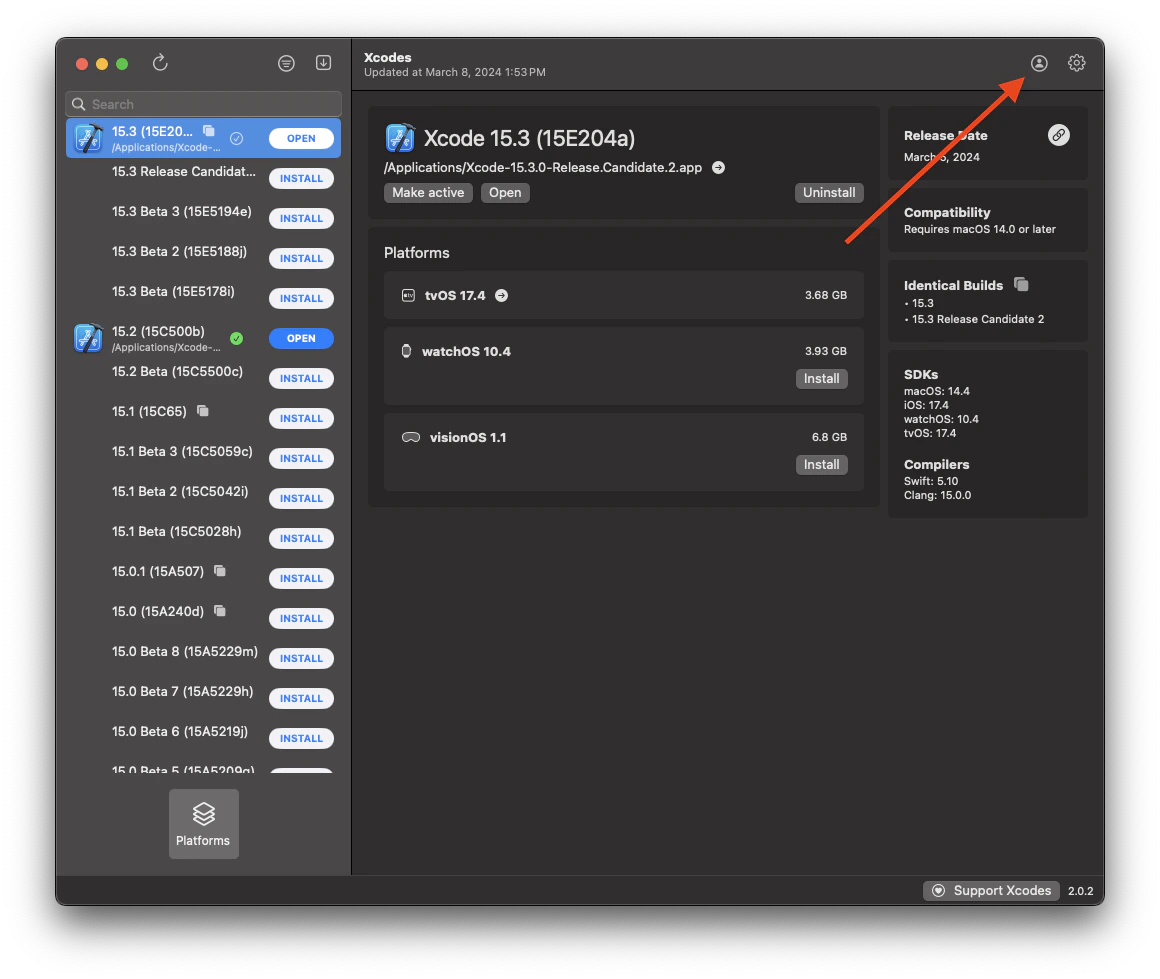This screenshot has width=1160, height=979.
Task: Click the identical builds icon beside 15.0 (15A240d)
Action: point(220,610)
